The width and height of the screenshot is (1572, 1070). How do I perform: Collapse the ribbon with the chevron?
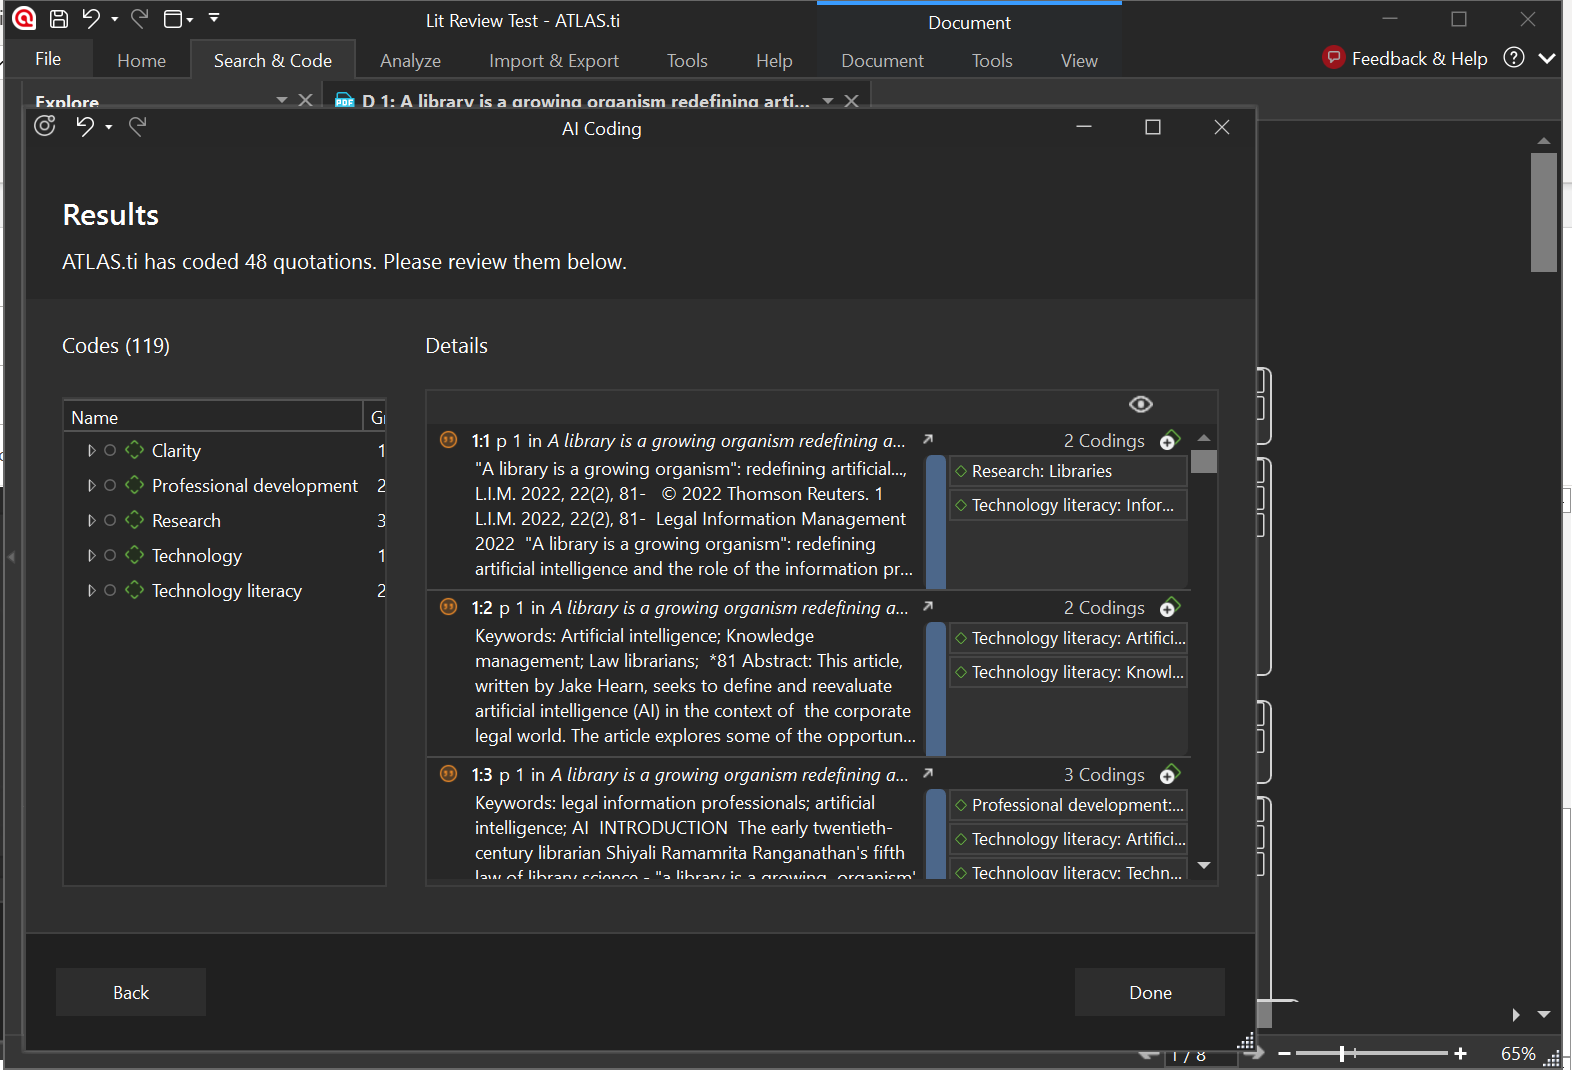(1547, 58)
